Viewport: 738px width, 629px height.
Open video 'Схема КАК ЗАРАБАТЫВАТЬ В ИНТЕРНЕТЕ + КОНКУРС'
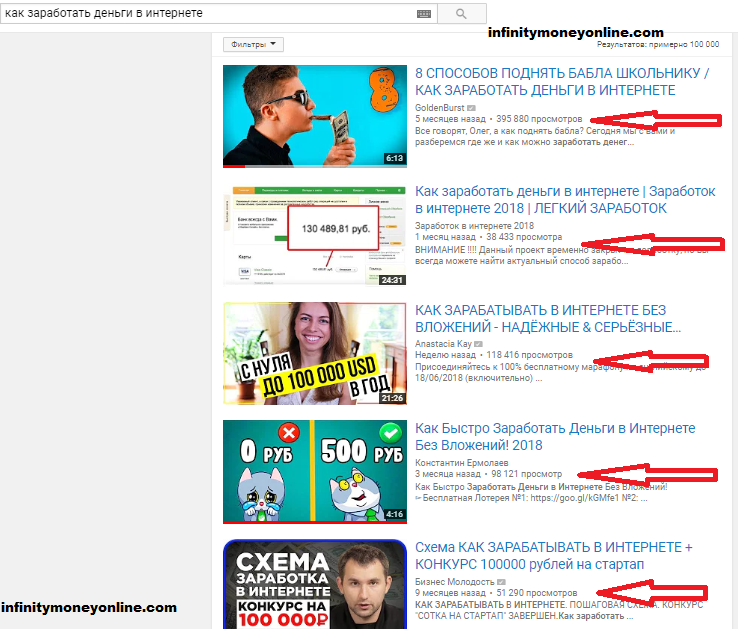pyautogui.click(x=554, y=556)
